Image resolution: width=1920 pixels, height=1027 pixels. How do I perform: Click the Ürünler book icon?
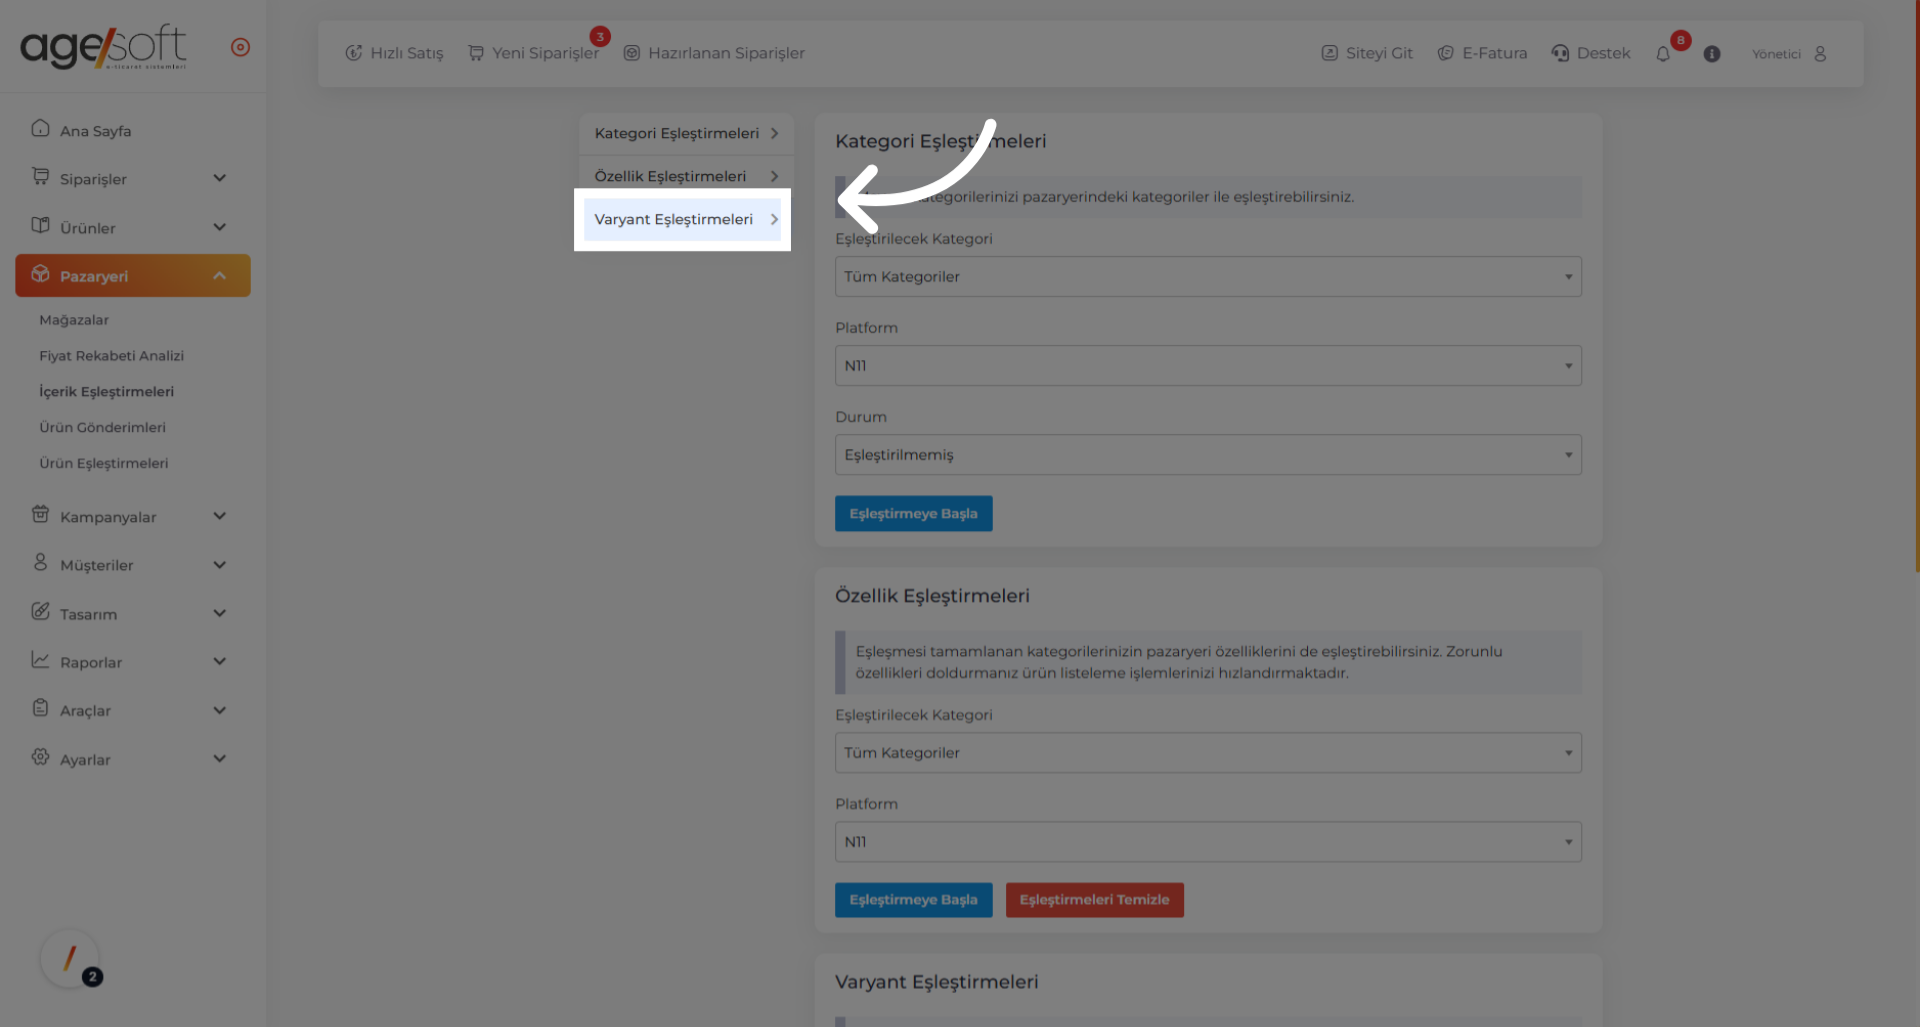click(x=40, y=226)
